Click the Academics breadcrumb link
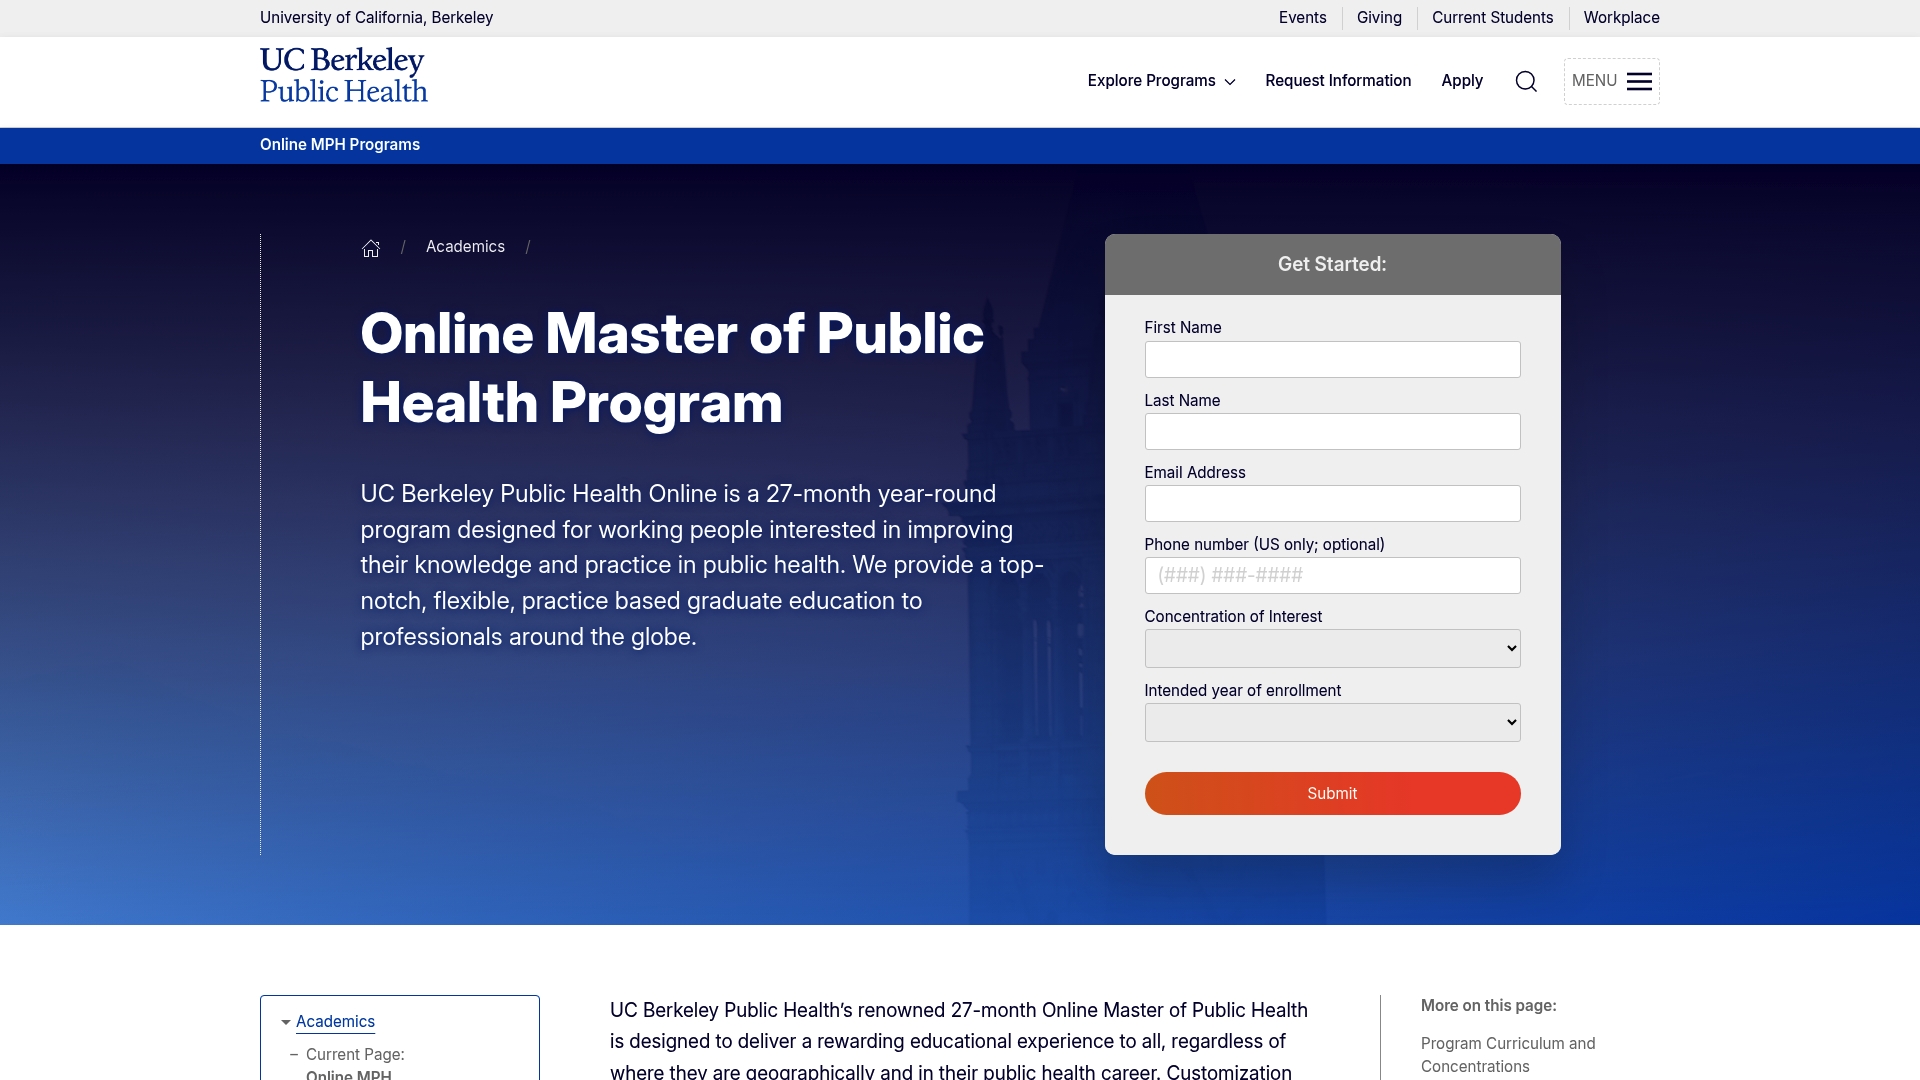1920x1080 pixels. (x=465, y=247)
